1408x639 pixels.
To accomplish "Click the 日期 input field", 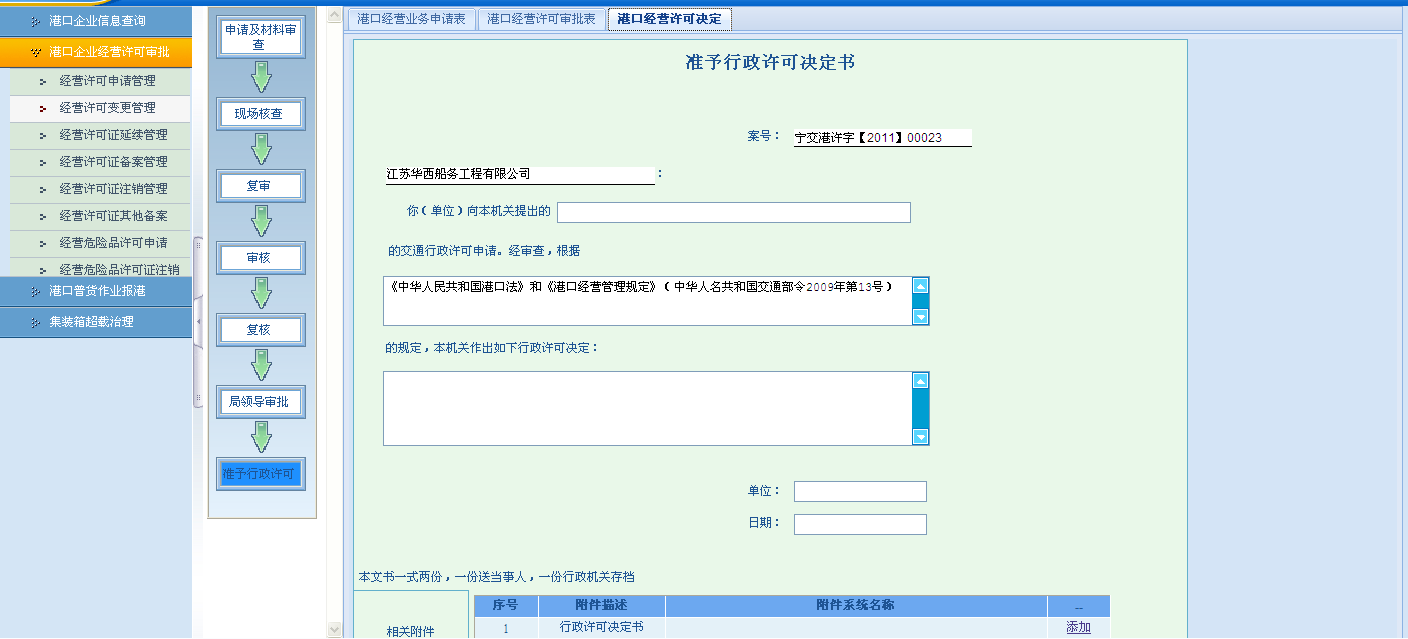I will [860, 524].
